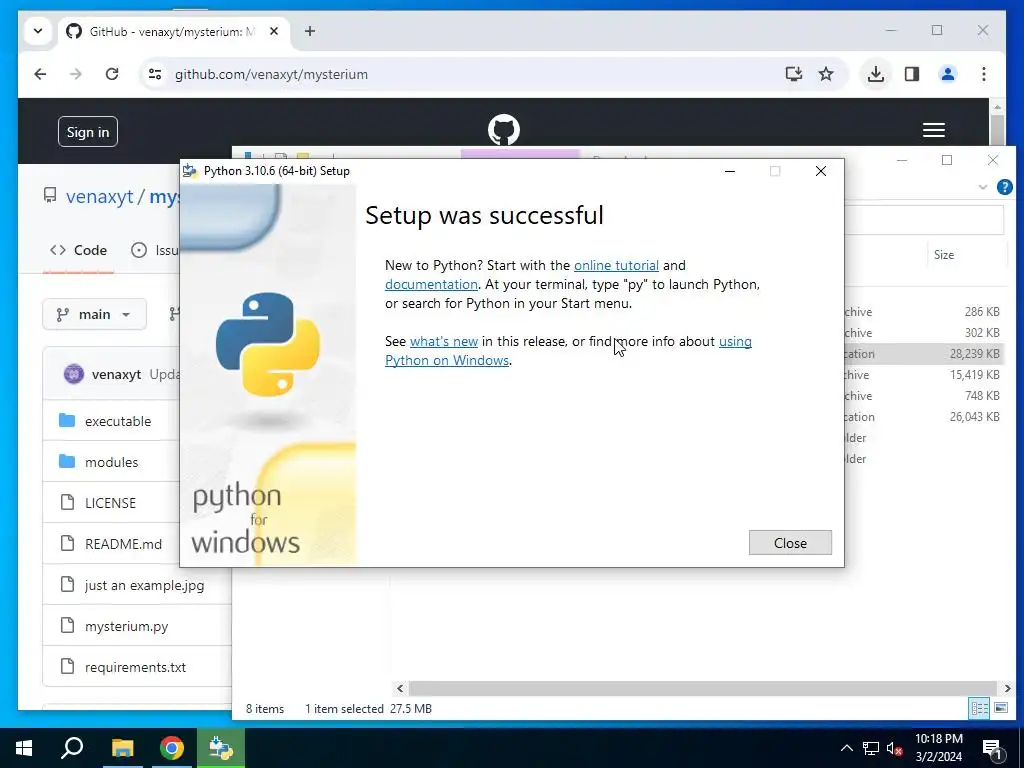
Task: Toggle Chrome side panel
Action: tap(912, 74)
